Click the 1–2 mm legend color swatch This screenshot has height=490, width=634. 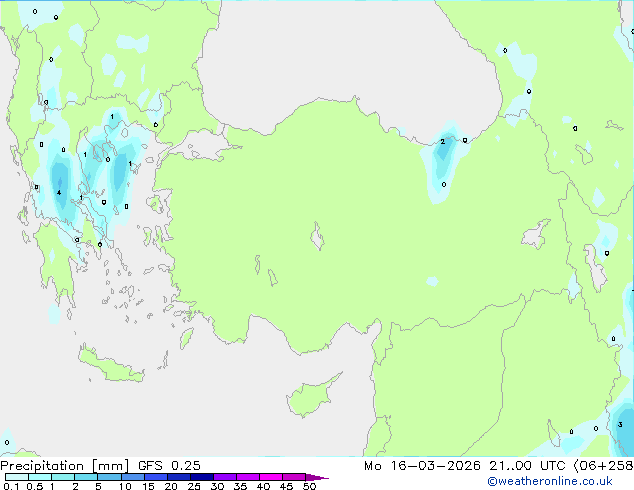(63, 477)
